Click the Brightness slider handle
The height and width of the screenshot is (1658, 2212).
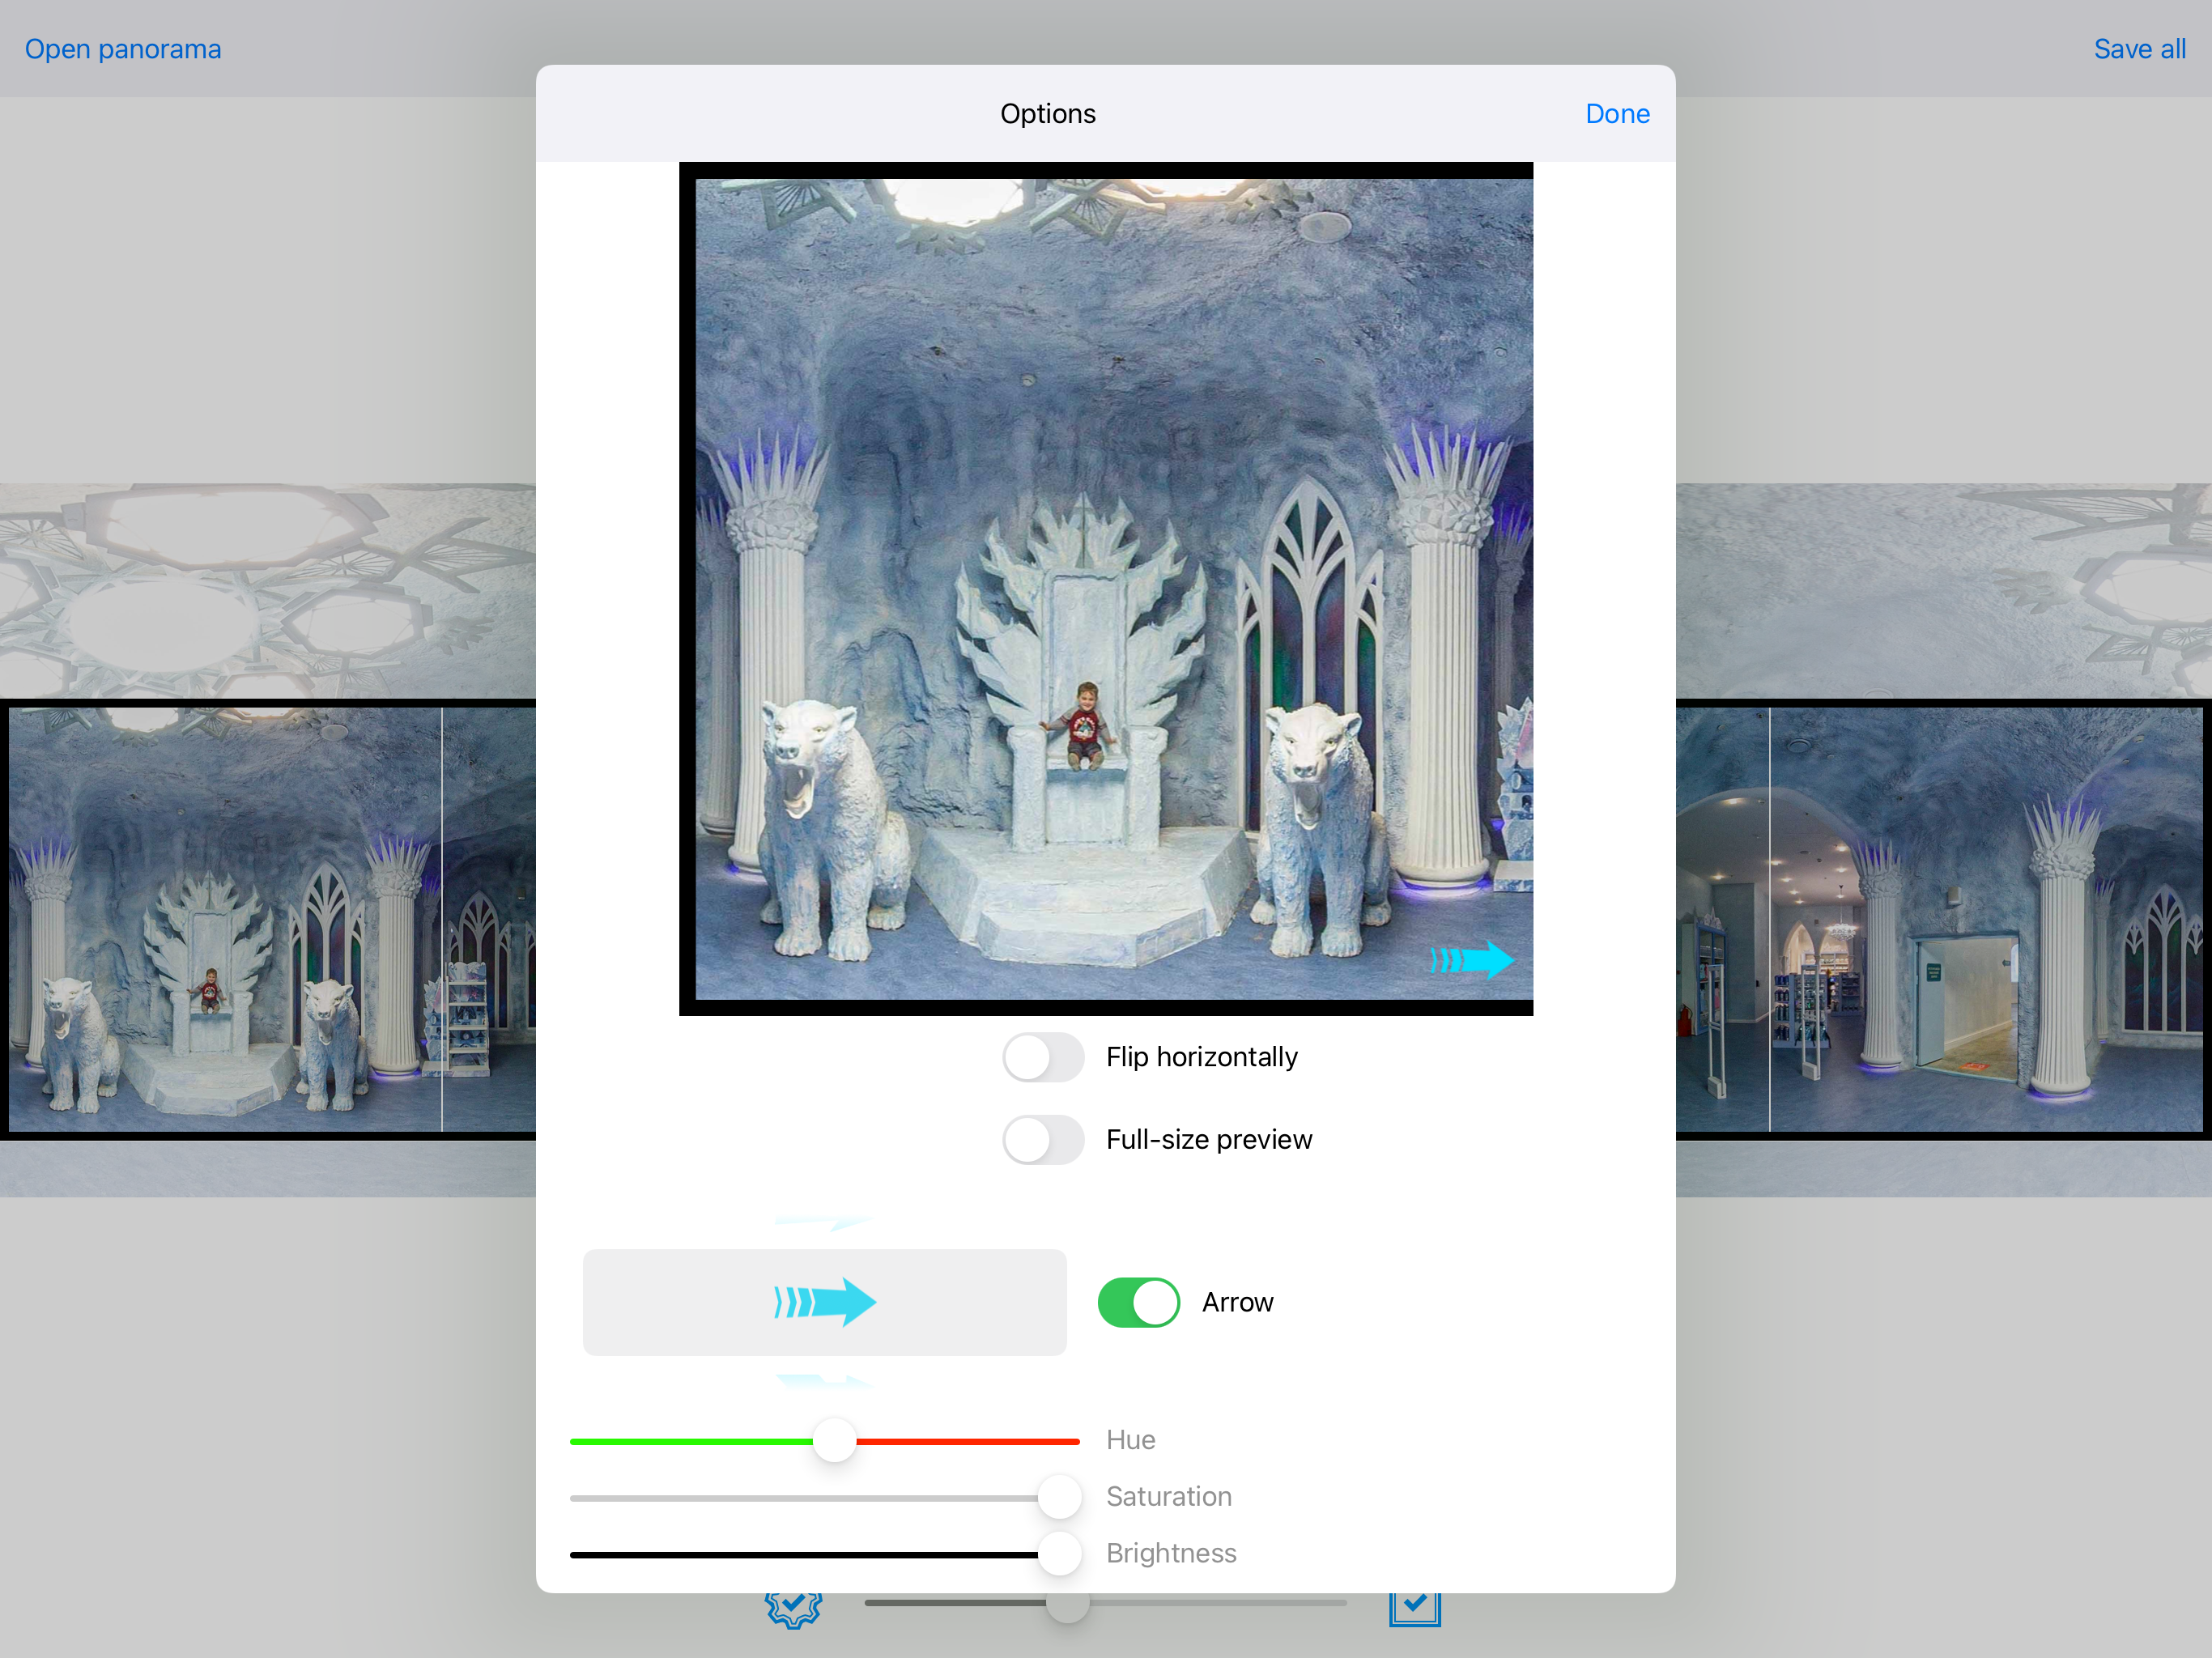[1059, 1554]
